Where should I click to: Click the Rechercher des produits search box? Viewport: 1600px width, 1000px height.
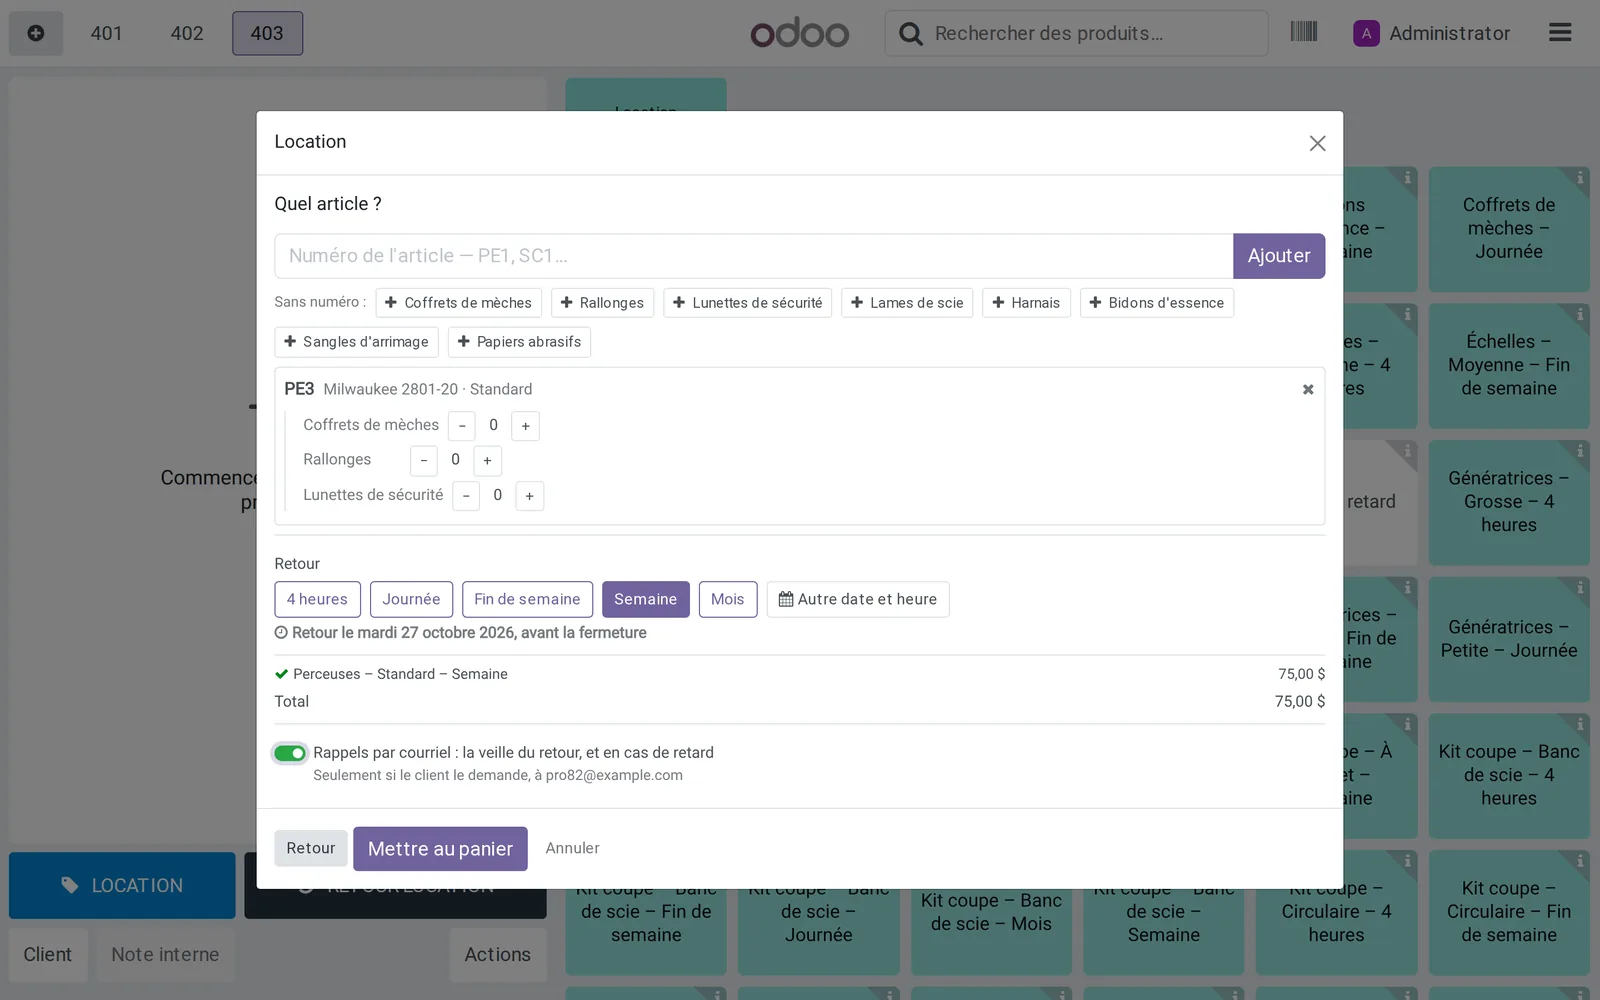pyautogui.click(x=1076, y=33)
